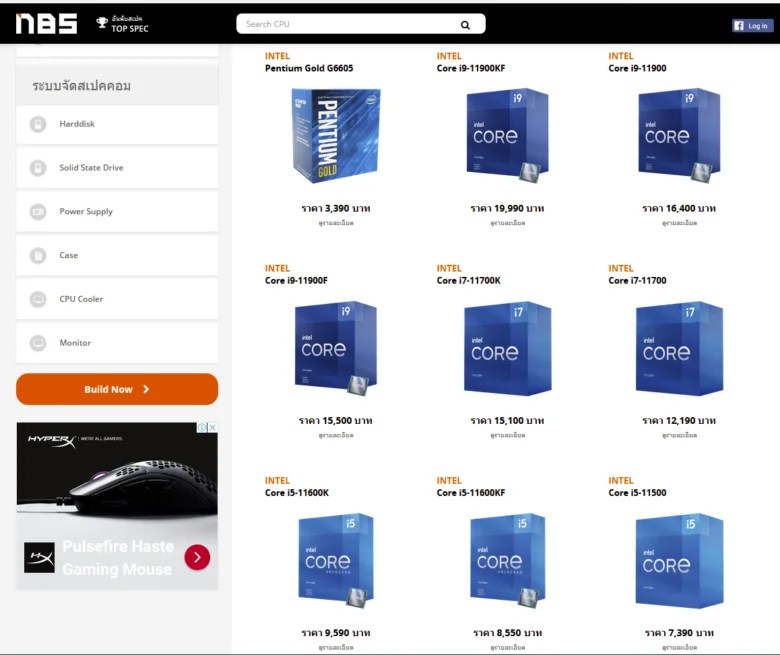The image size is (780, 655).
Task: Open the Pentium Gold G6605 product image
Action: point(336,135)
